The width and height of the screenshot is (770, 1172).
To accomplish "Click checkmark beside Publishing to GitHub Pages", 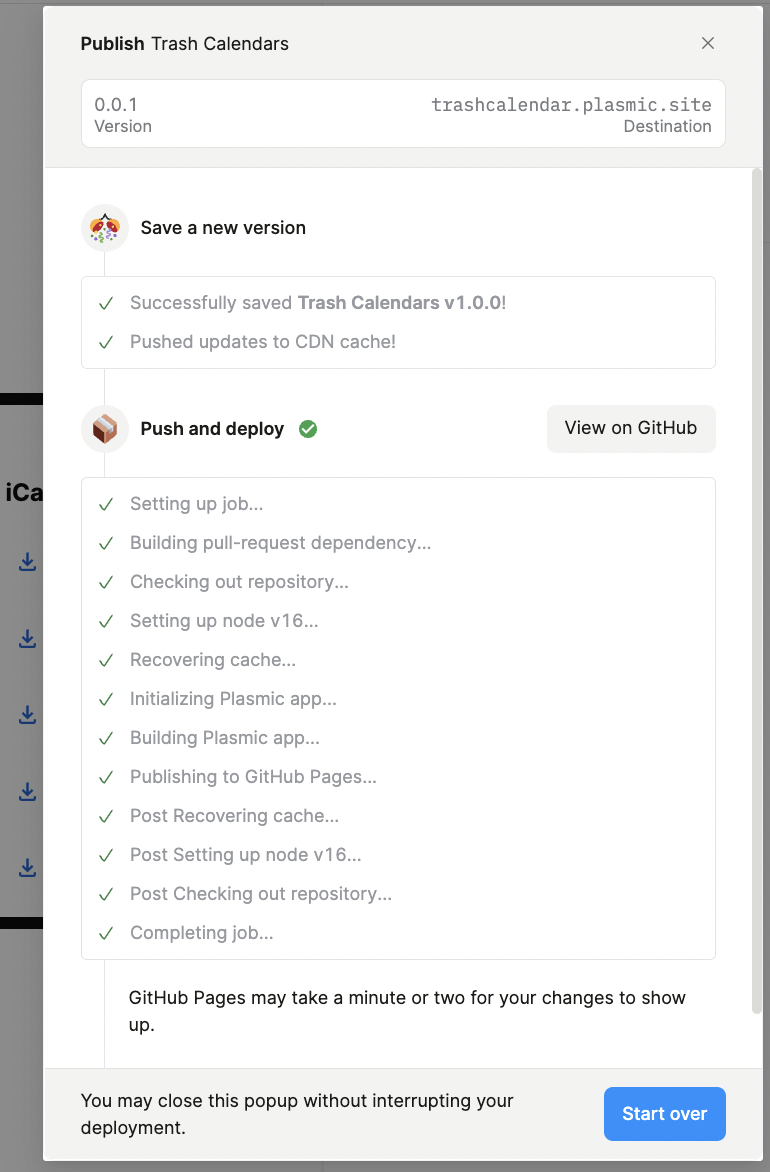I will (106, 777).
